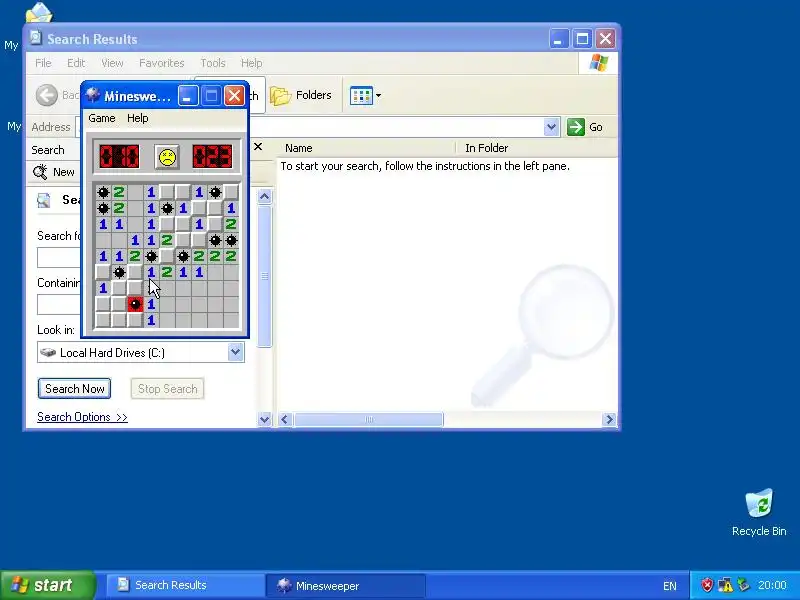Click the red security shield tray icon
Screen dimensions: 800x600
707,585
